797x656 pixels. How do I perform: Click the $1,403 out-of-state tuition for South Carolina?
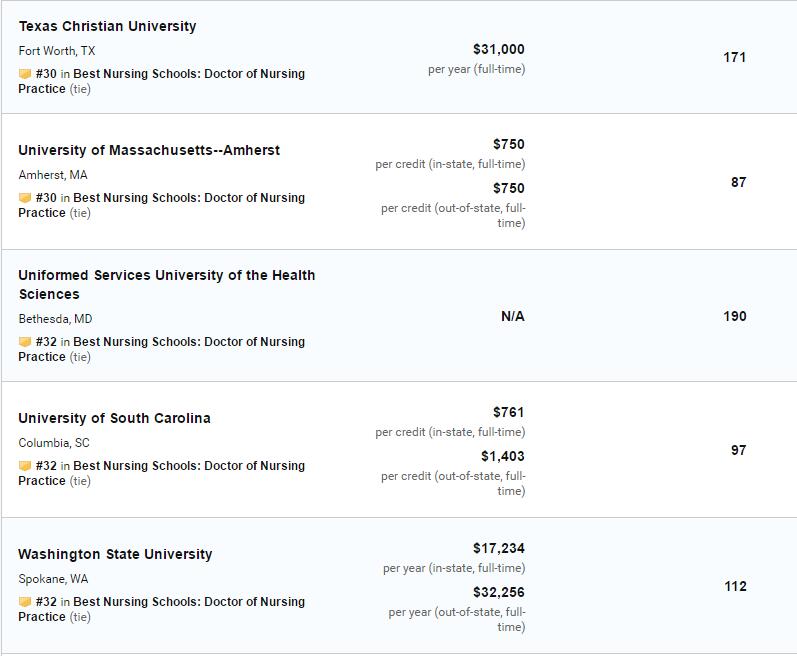coord(503,456)
